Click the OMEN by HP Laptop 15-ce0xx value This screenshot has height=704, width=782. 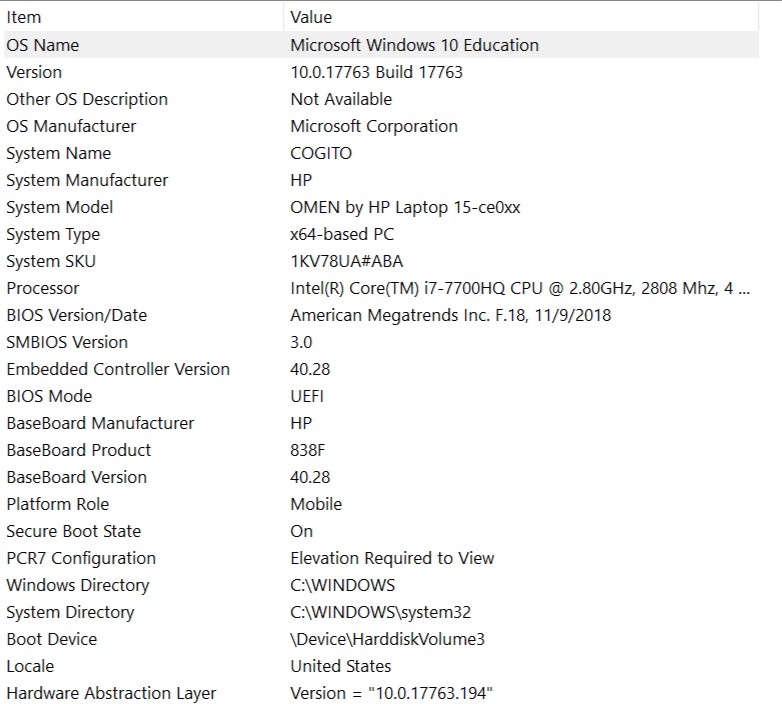405,206
